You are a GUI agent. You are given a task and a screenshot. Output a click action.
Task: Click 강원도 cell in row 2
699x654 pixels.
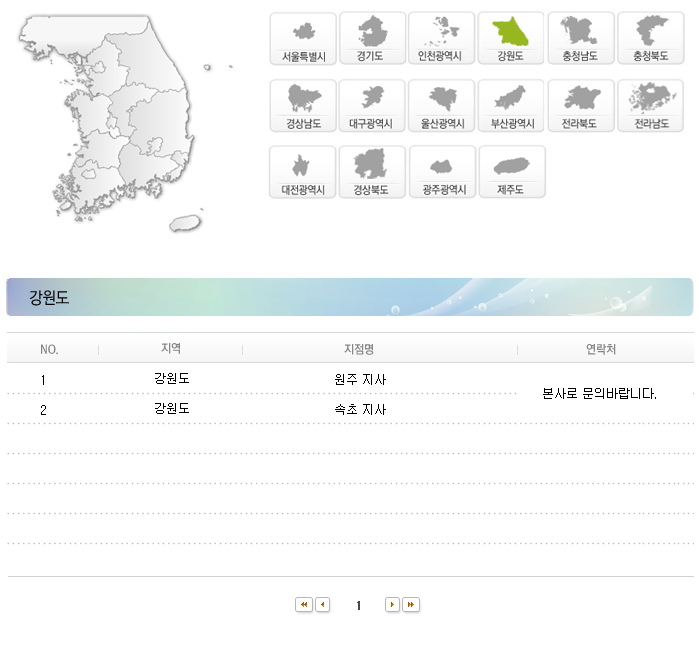tap(172, 408)
